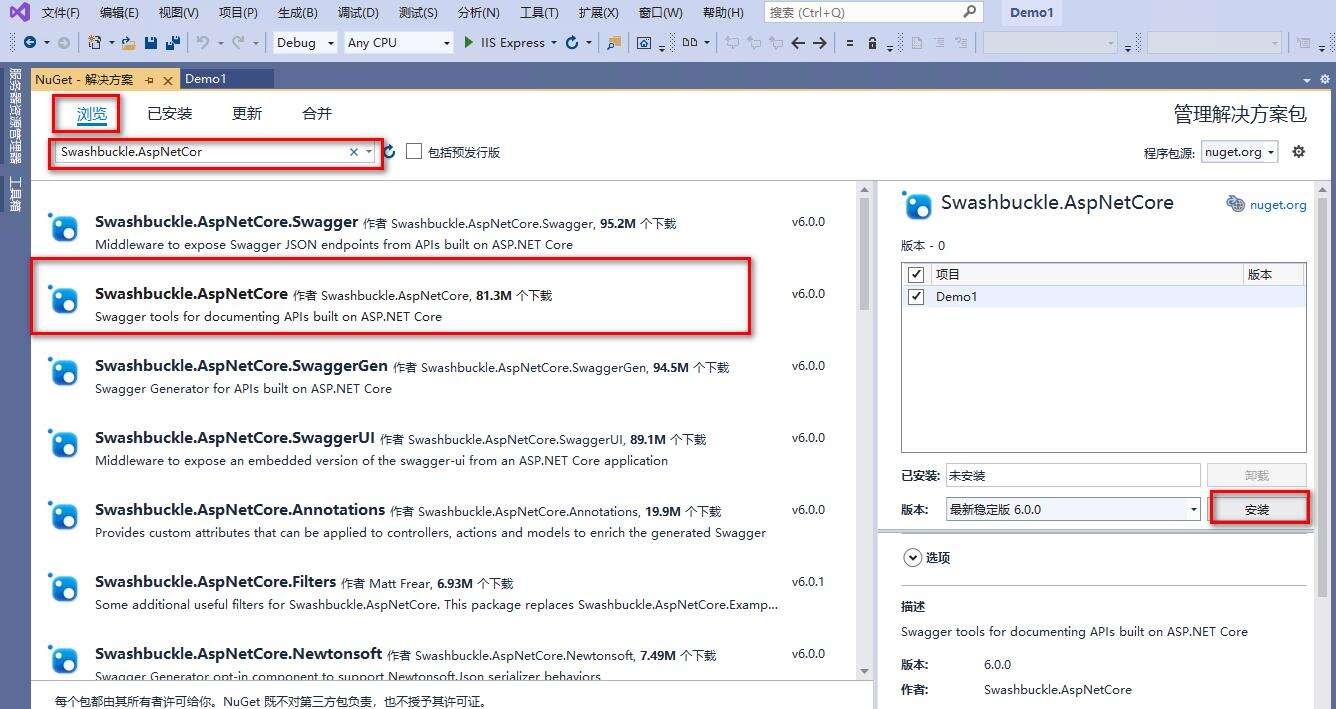This screenshot has width=1336, height=709.
Task: Switch to the 已安装 tab
Action: tap(169, 114)
